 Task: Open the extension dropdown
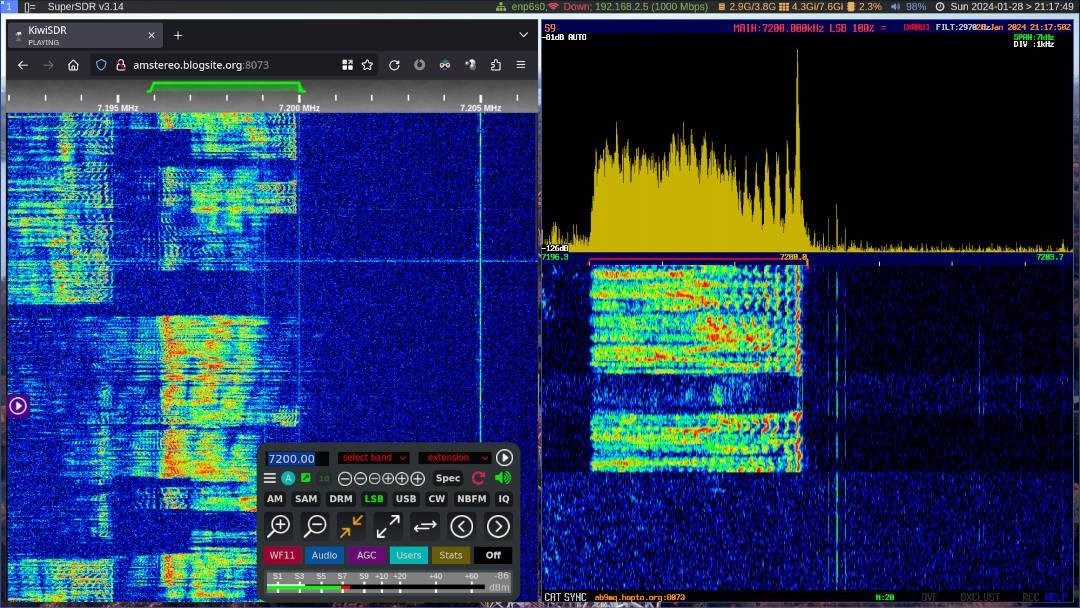tap(453, 458)
